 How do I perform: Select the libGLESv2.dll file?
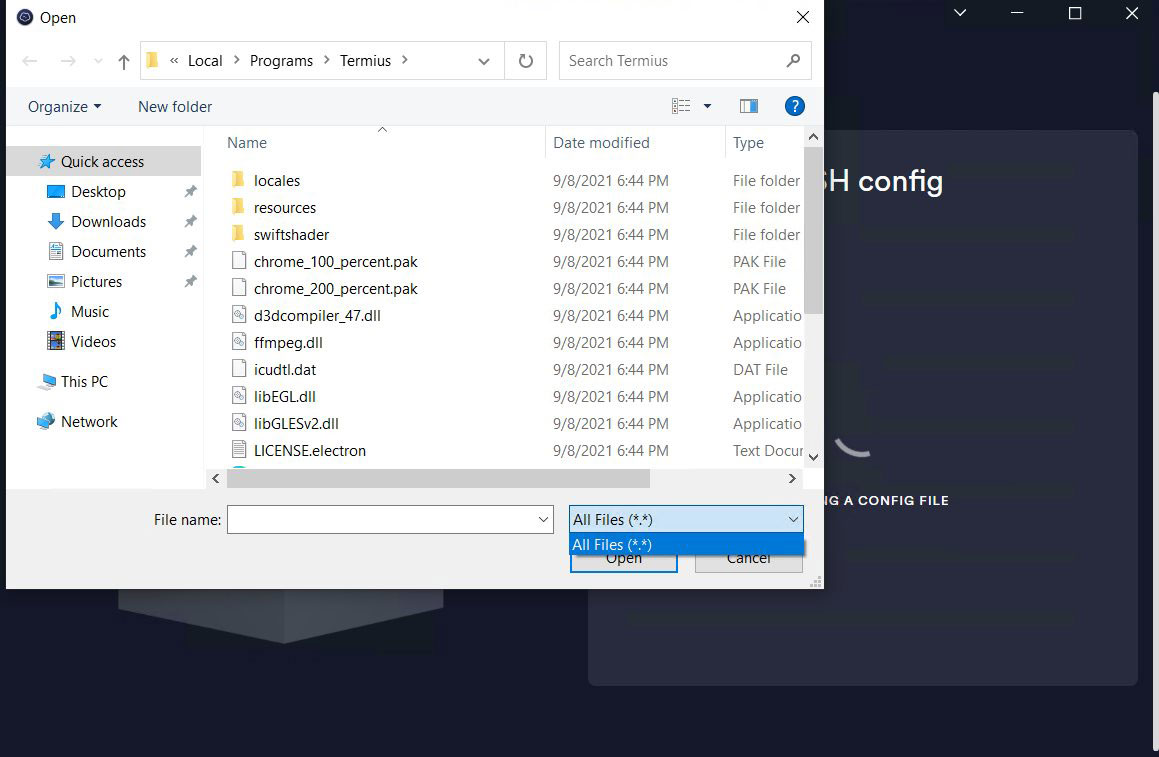(x=296, y=424)
